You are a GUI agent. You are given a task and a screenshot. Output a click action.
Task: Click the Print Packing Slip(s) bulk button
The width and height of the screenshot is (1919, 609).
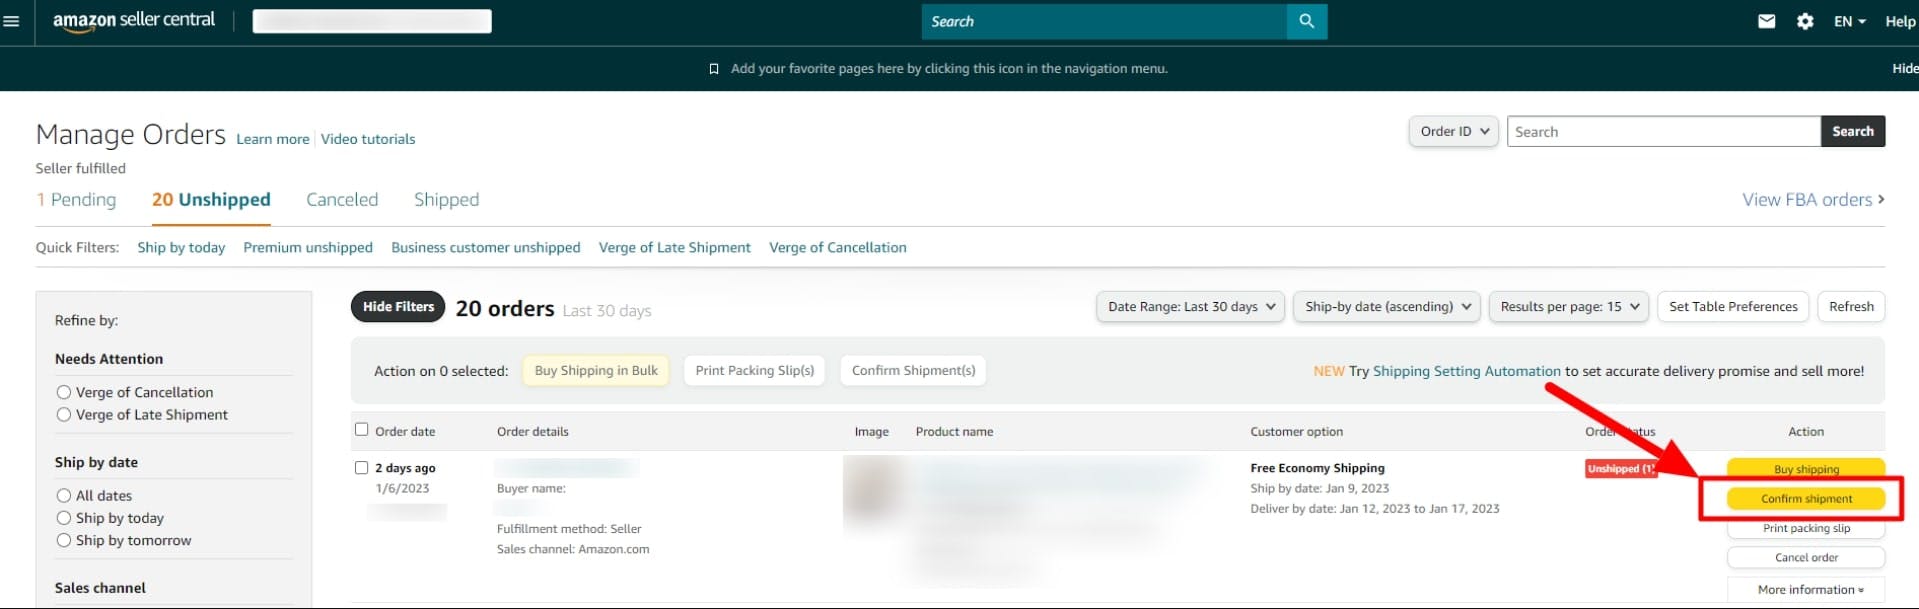coord(755,371)
